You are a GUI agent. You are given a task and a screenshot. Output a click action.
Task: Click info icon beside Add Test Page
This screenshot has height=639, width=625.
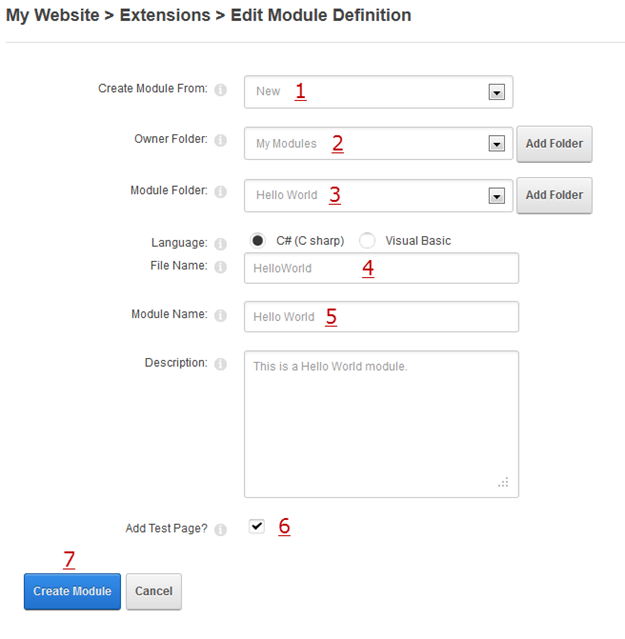(x=221, y=529)
